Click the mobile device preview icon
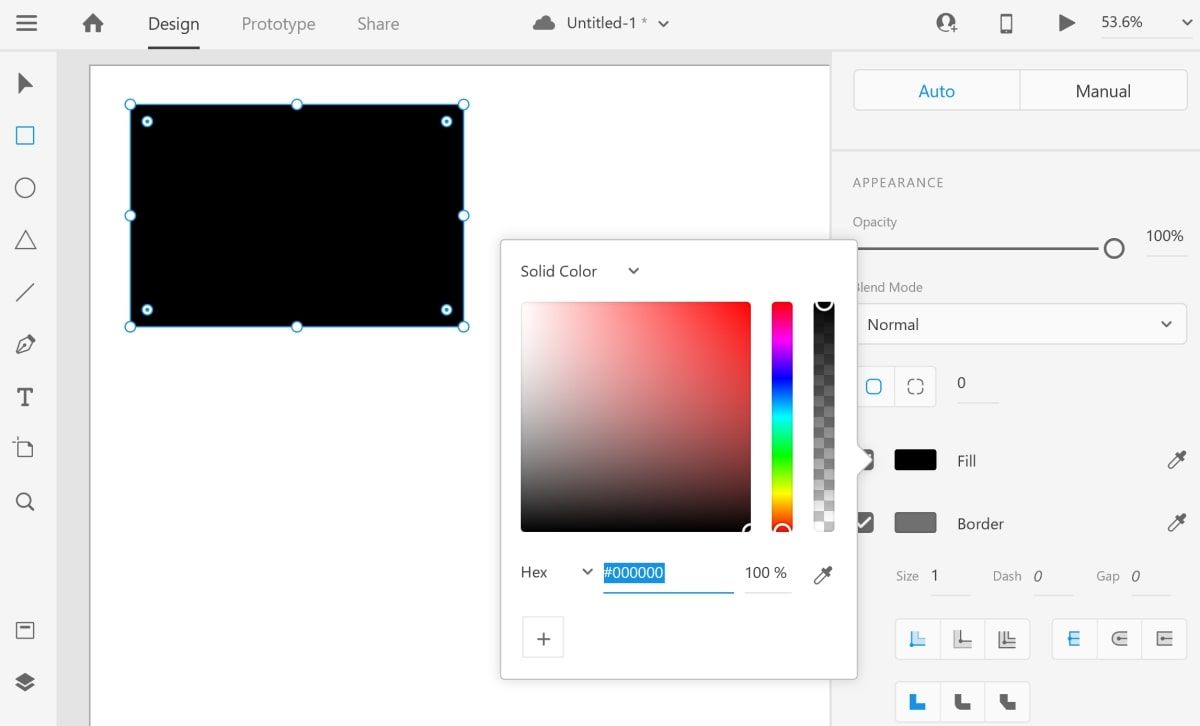This screenshot has height=726, width=1200. tap(1006, 22)
